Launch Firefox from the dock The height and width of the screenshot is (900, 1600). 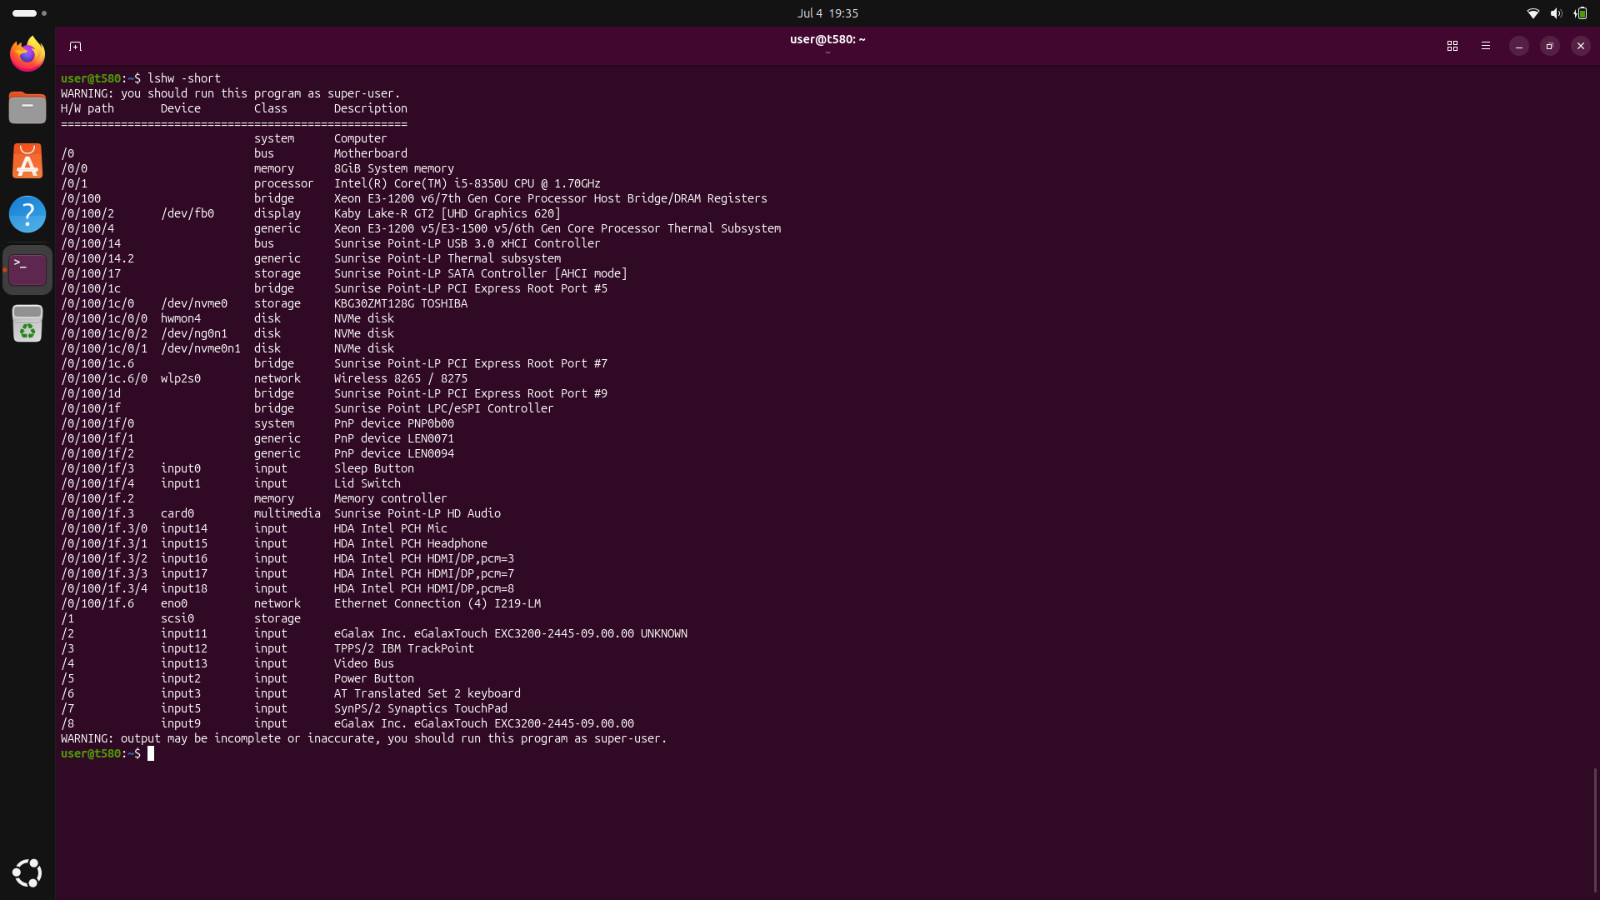27,53
